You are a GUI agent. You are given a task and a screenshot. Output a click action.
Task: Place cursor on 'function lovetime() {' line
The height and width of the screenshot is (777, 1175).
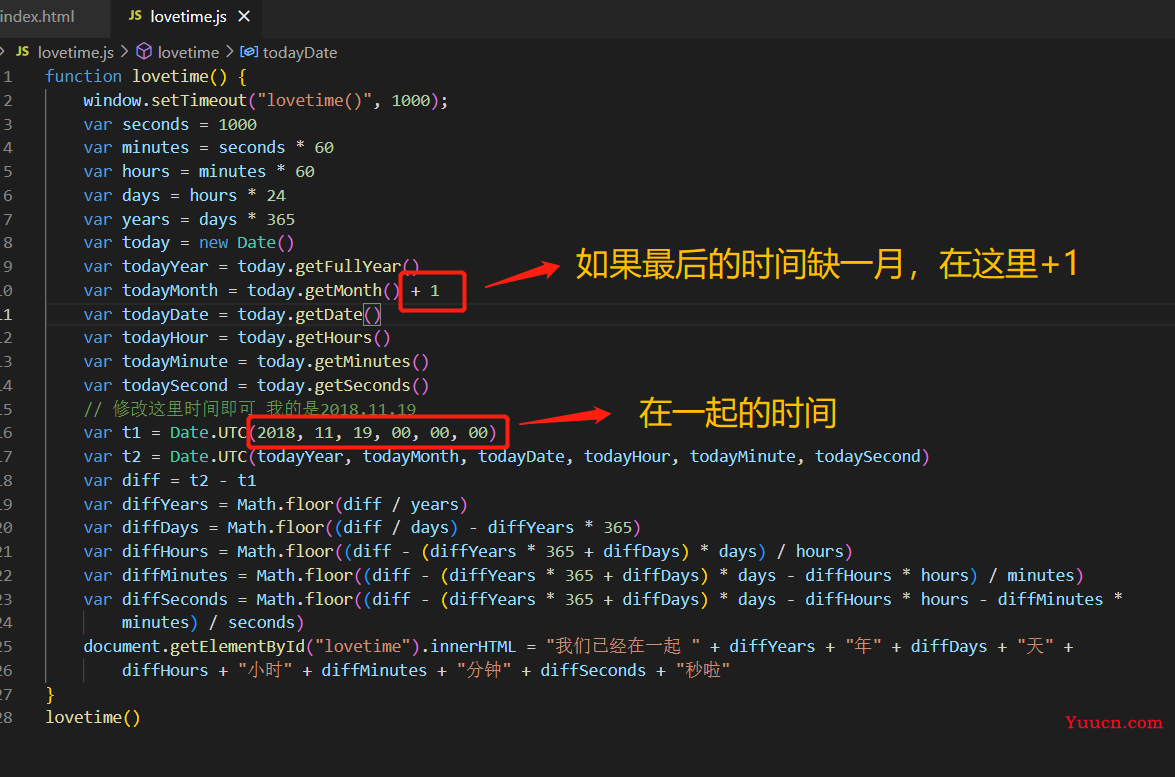pyautogui.click(x=146, y=76)
